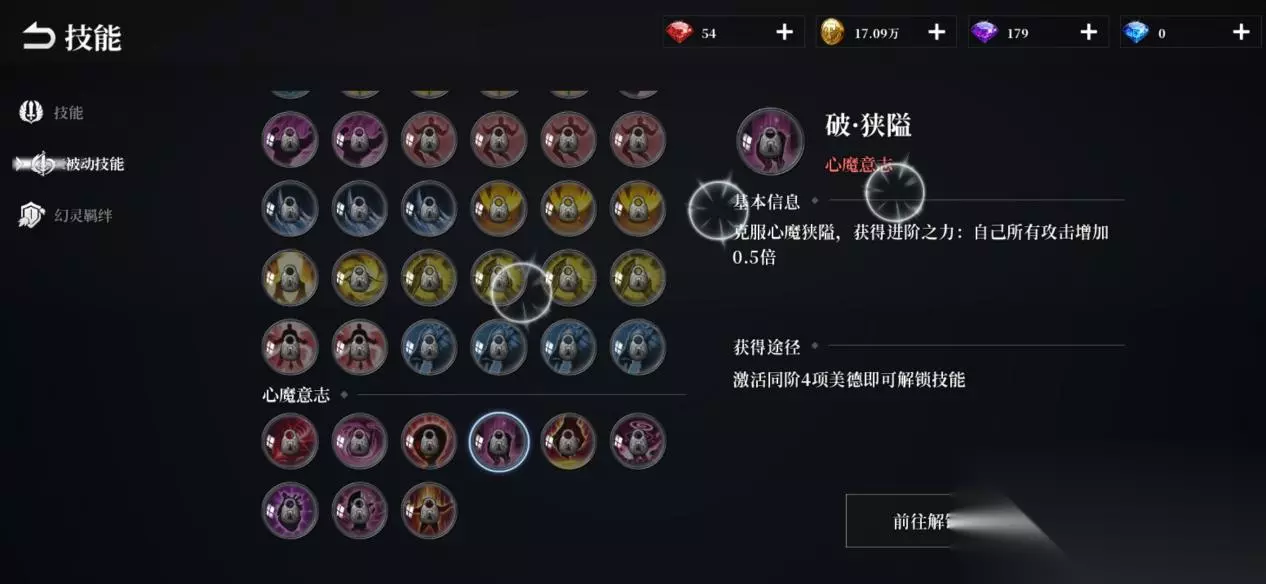Select the highlighted locked skill in 心魔意志 row
Image resolution: width=1266 pixels, height=584 pixels.
(x=499, y=441)
